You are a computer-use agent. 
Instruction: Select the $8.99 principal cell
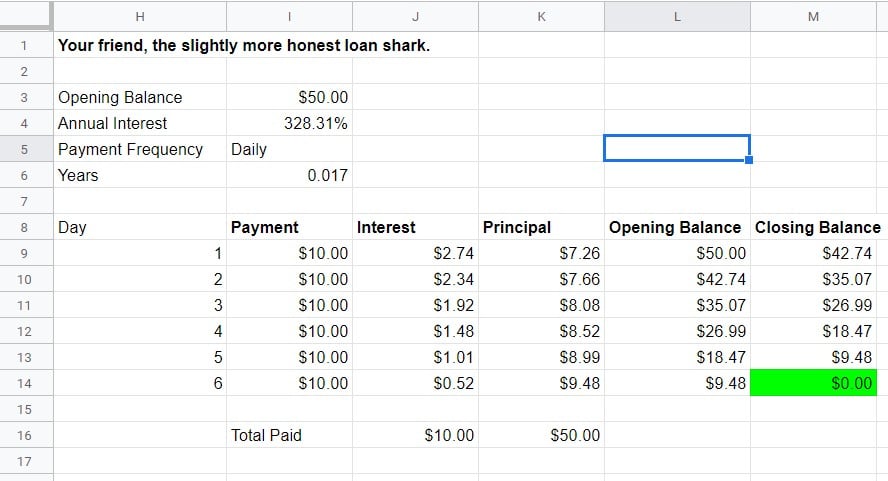(541, 357)
